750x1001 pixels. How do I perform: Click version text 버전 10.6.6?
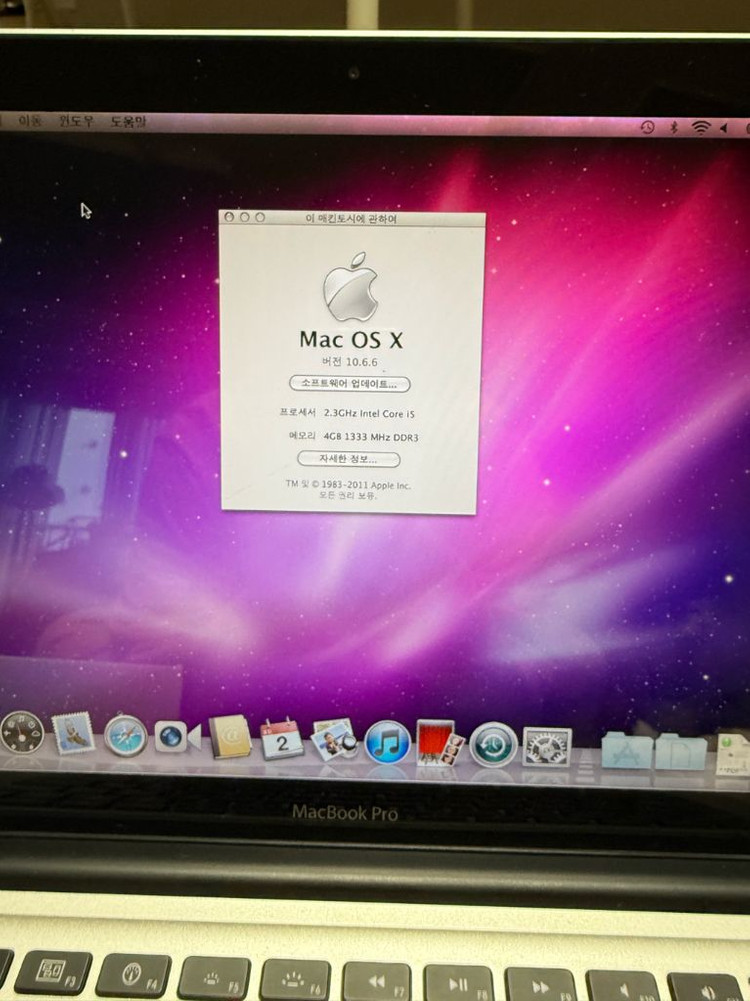350,362
